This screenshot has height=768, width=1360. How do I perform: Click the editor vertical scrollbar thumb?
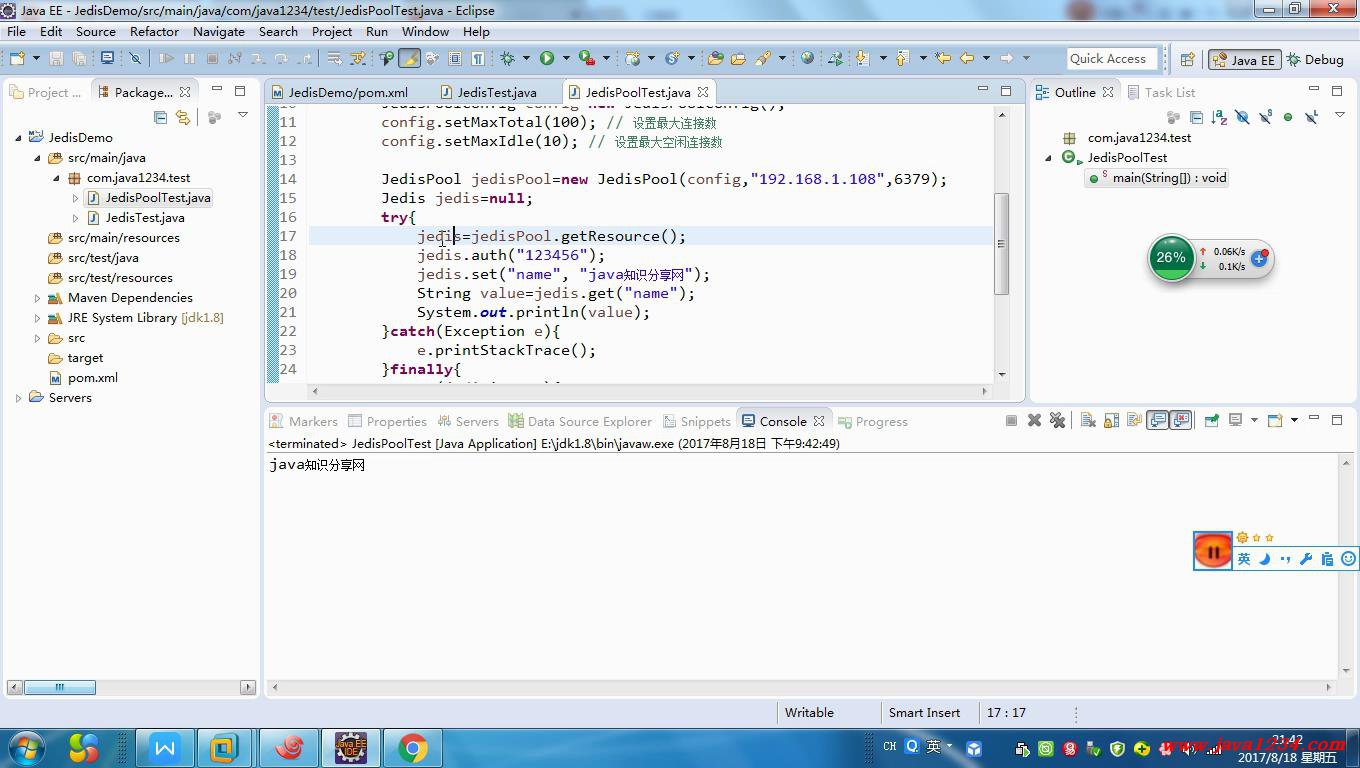(x=1002, y=243)
